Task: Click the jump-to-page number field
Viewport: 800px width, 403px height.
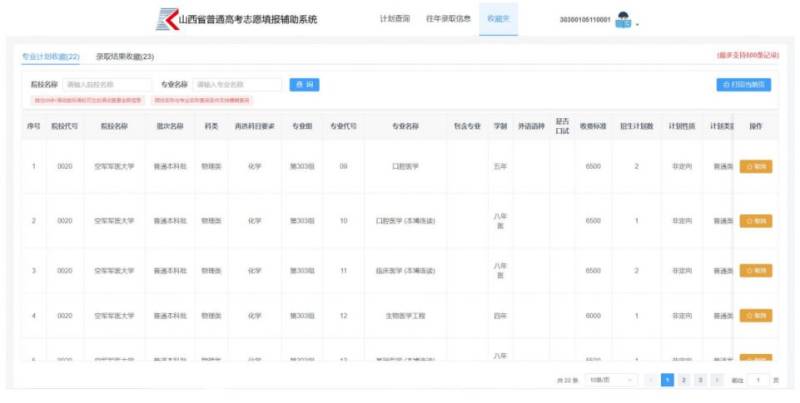Action: point(758,380)
